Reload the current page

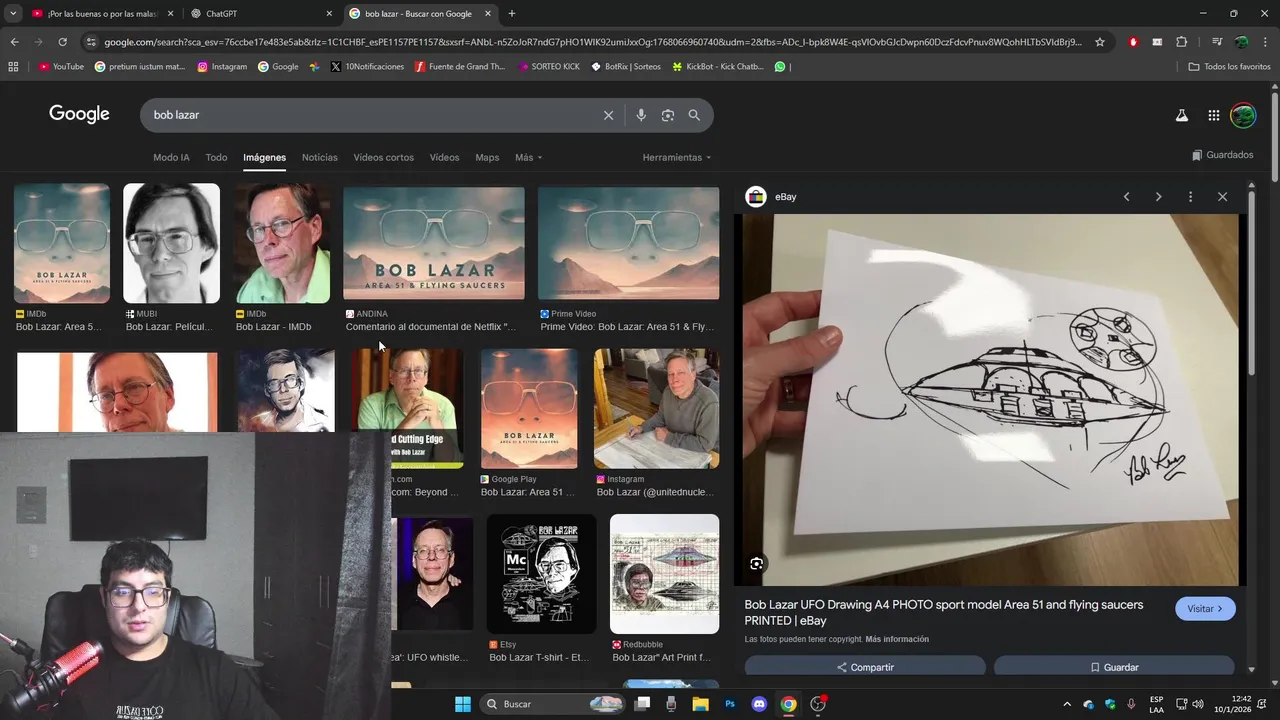point(62,42)
